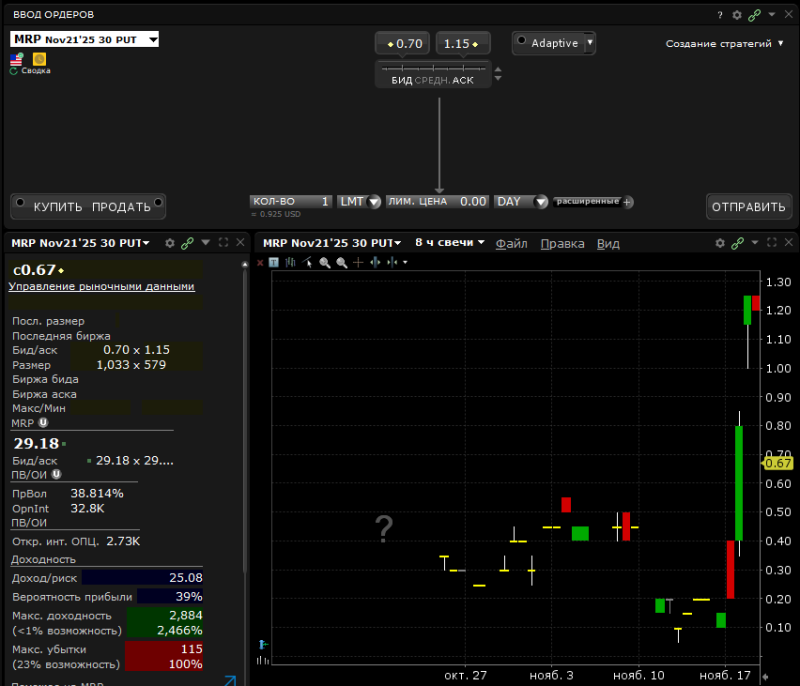This screenshot has height=686, width=800.
Task: Toggle the Adaptive order radio button
Action: (x=522, y=42)
